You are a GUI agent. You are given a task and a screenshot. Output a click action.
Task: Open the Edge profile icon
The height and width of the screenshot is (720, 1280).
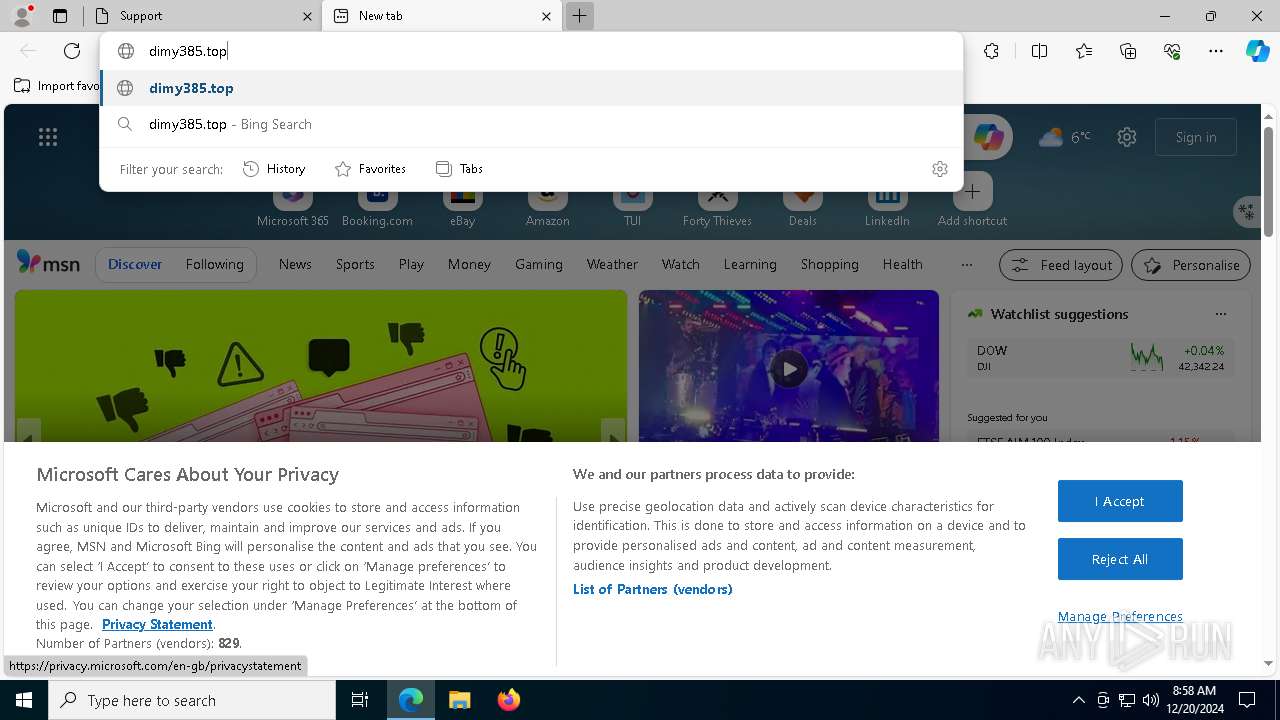pos(22,16)
